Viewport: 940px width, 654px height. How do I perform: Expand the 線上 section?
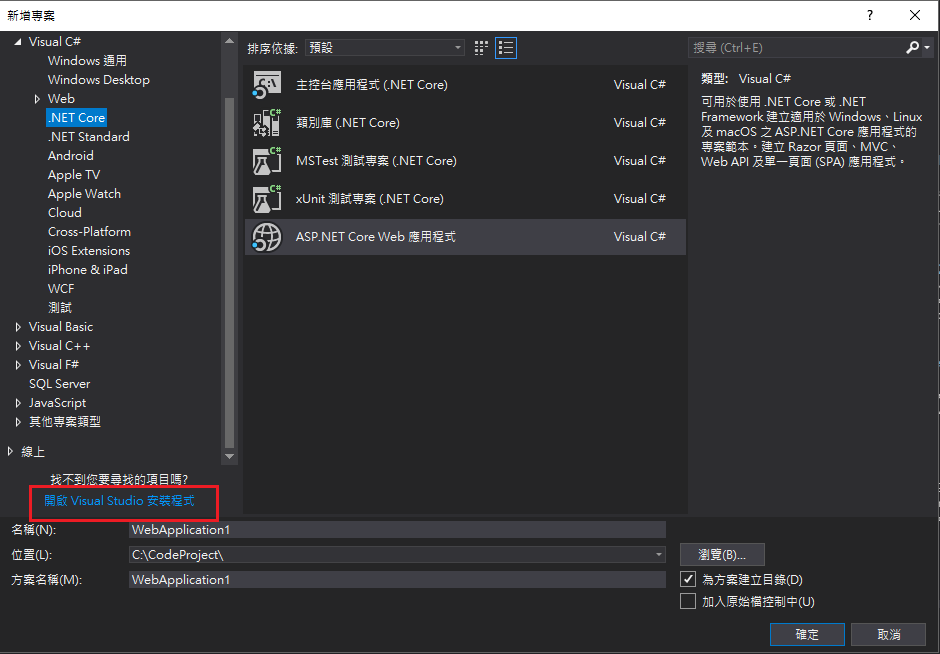[10, 451]
